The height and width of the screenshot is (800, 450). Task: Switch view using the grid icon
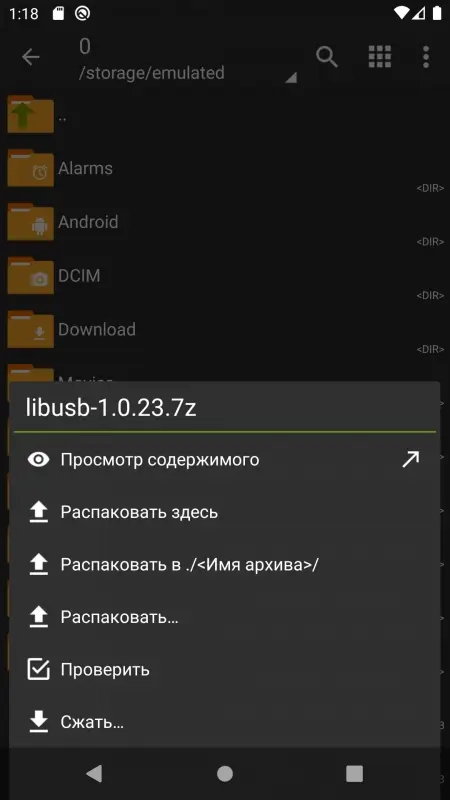380,57
